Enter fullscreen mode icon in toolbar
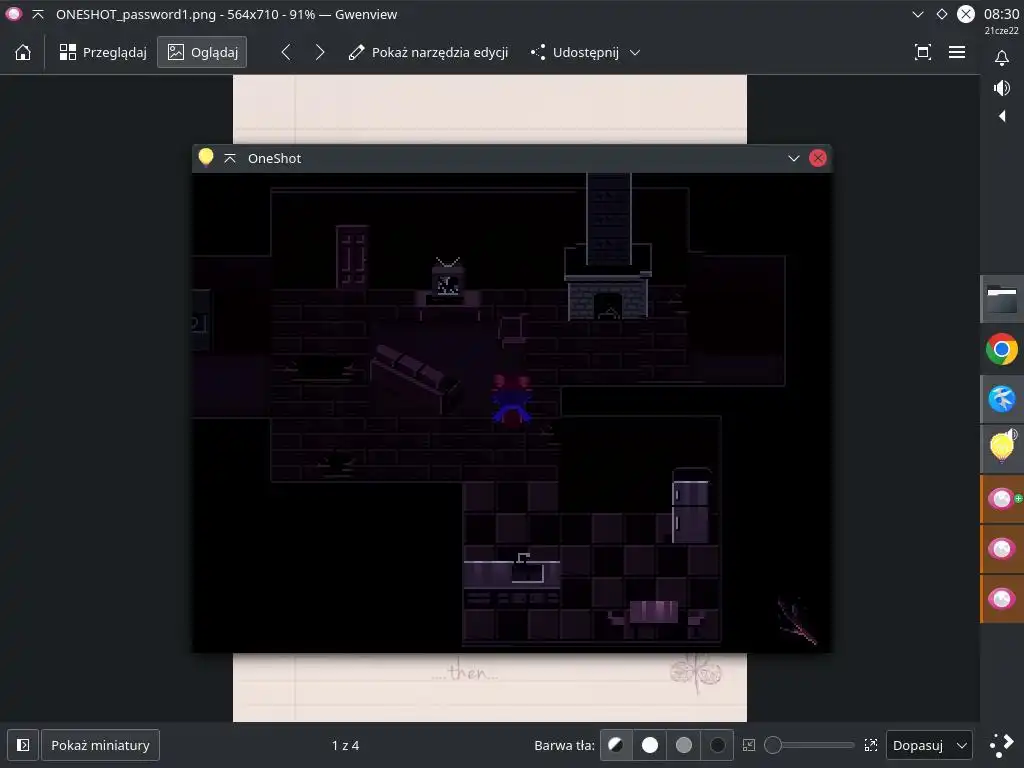This screenshot has height=768, width=1024. [x=922, y=52]
